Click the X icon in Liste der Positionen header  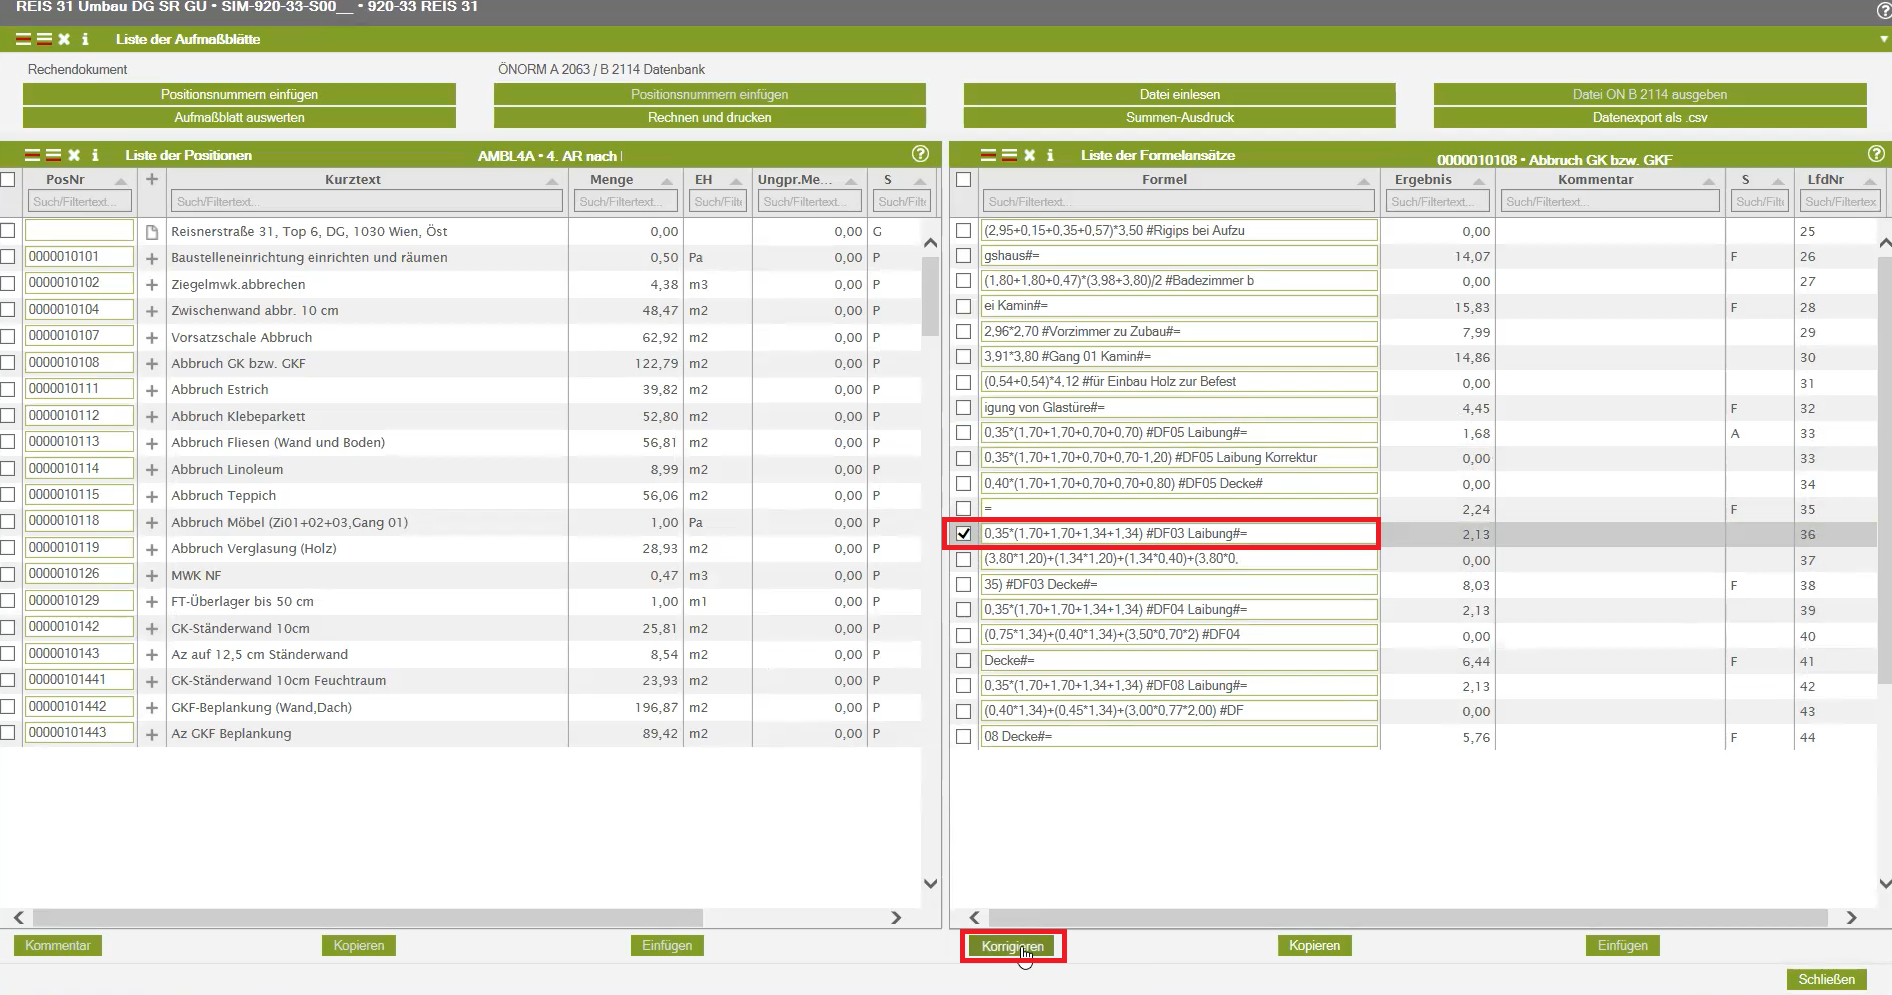pyautogui.click(x=74, y=155)
